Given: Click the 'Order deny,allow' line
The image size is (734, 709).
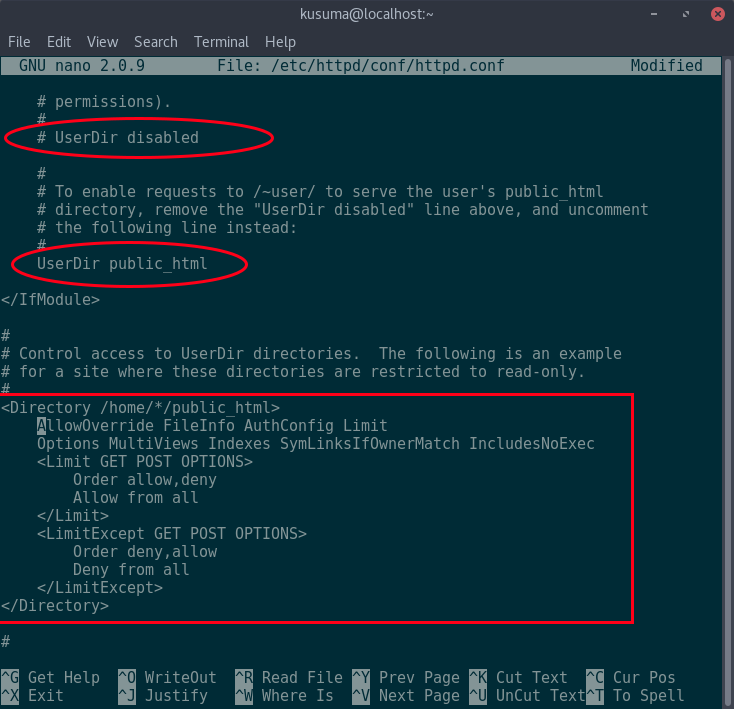Looking at the screenshot, I should click(x=145, y=552).
